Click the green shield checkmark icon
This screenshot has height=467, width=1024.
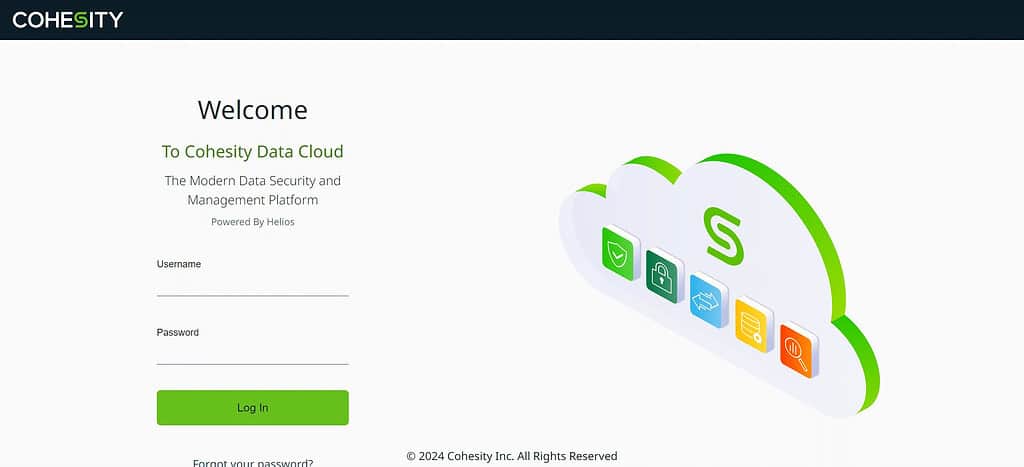[620, 253]
